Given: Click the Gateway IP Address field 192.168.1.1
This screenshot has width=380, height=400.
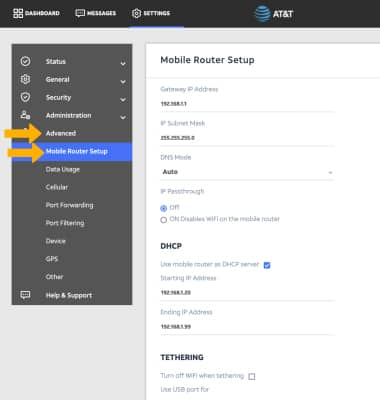Looking at the screenshot, I should click(247, 104).
